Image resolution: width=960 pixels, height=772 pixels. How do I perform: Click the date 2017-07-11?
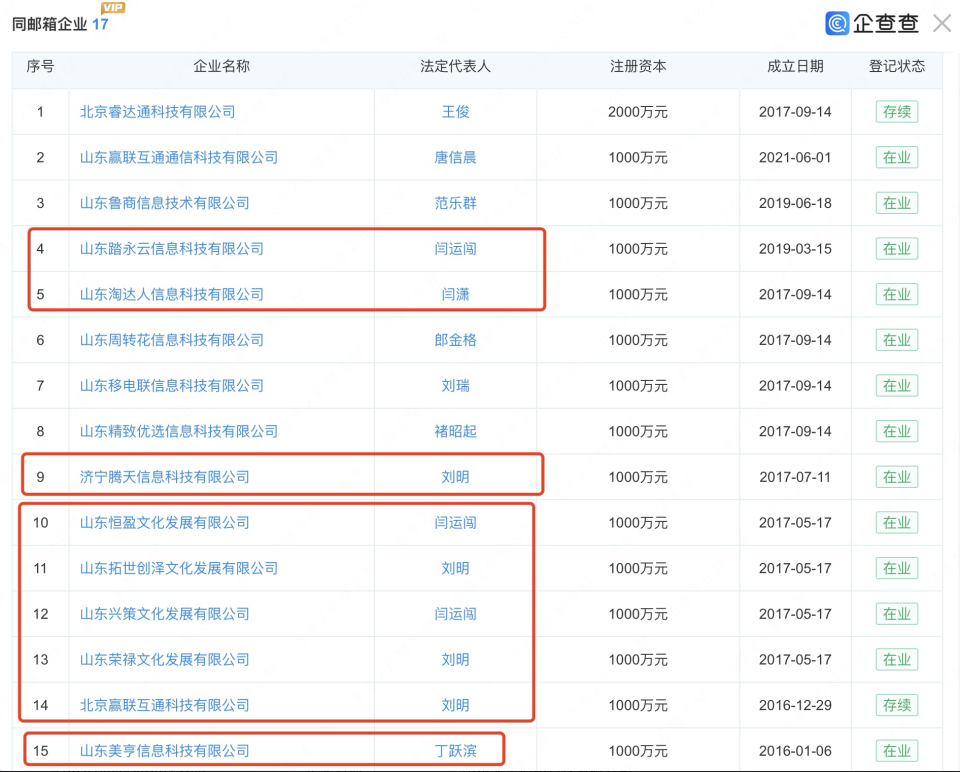[795, 477]
